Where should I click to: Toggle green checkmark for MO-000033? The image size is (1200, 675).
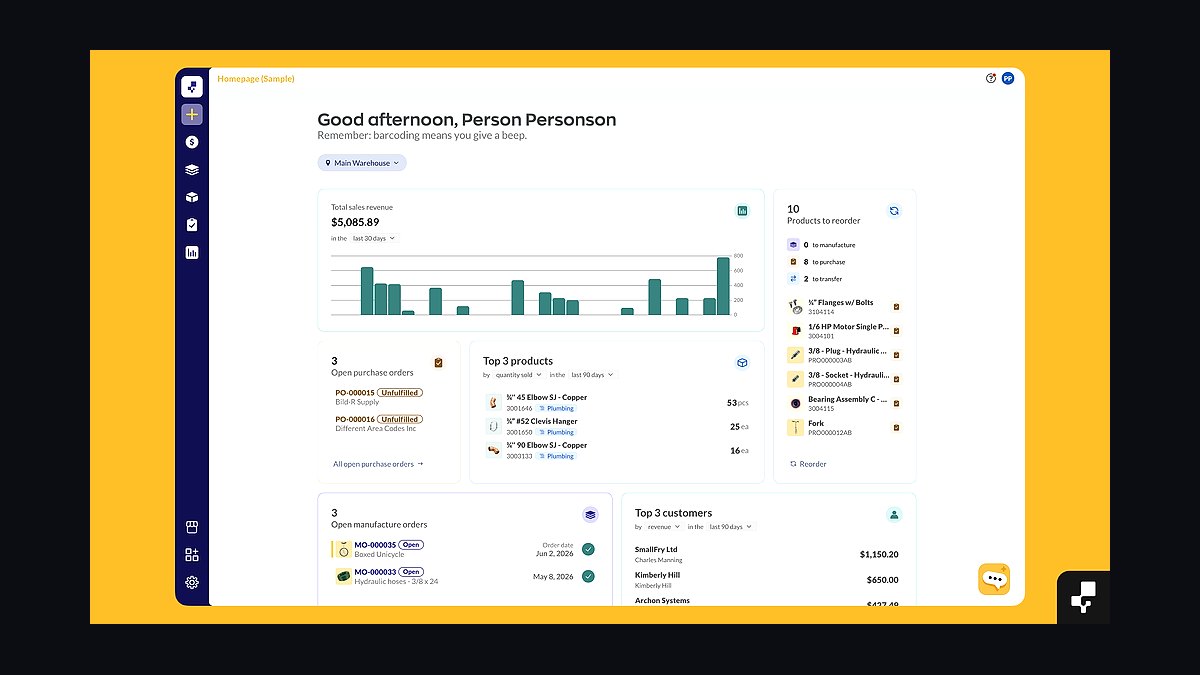coord(588,576)
